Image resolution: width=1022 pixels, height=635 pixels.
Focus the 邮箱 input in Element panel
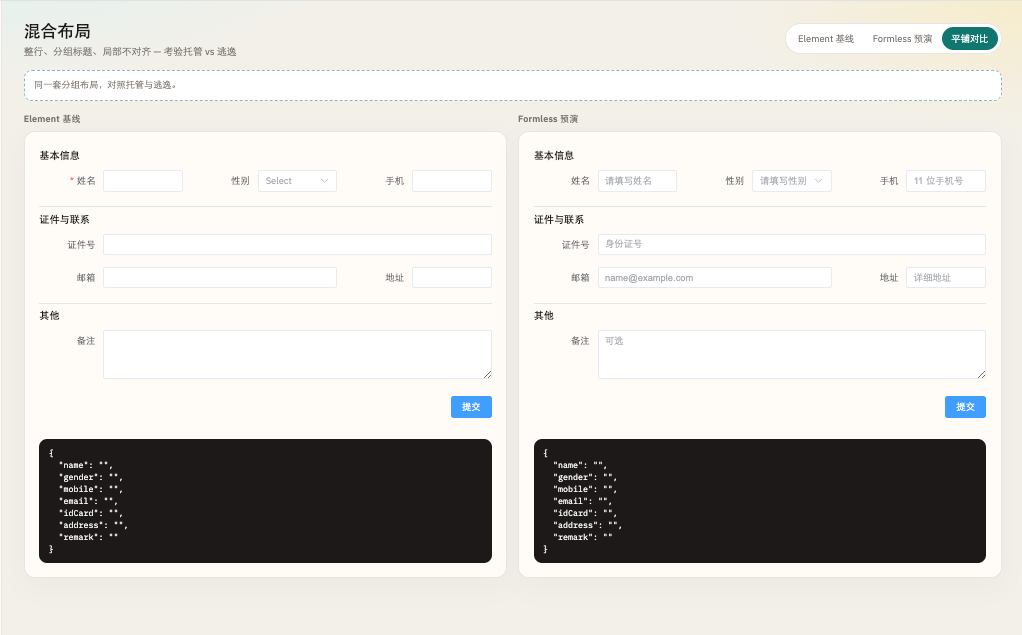(220, 277)
